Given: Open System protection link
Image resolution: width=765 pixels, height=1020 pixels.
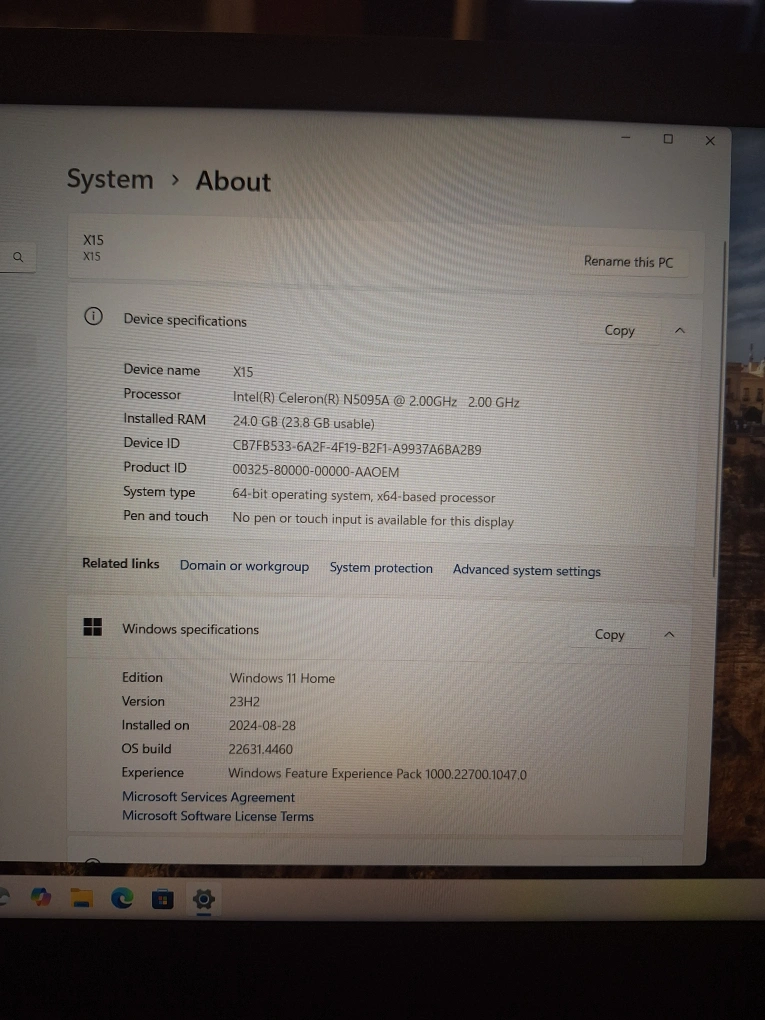Looking at the screenshot, I should (381, 568).
